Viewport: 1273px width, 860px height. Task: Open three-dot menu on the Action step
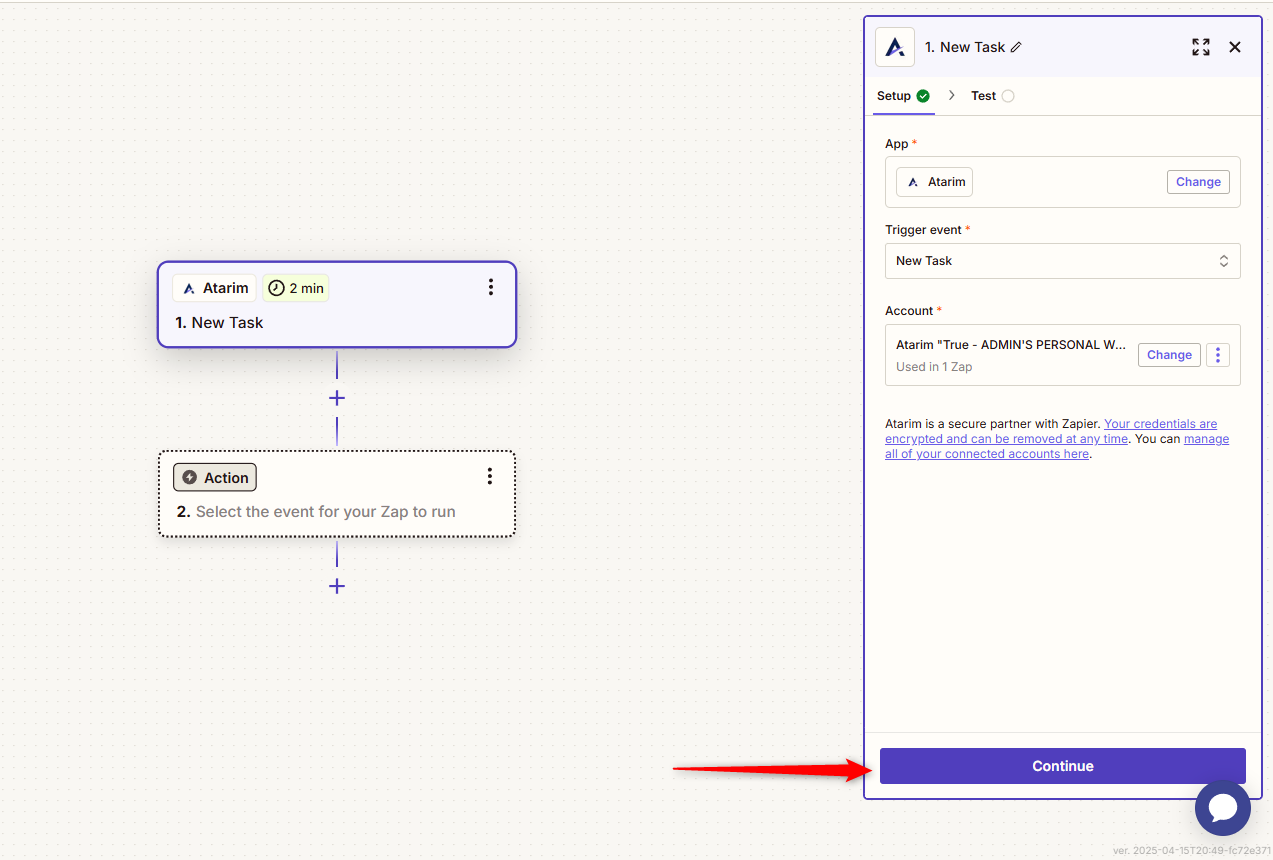489,476
